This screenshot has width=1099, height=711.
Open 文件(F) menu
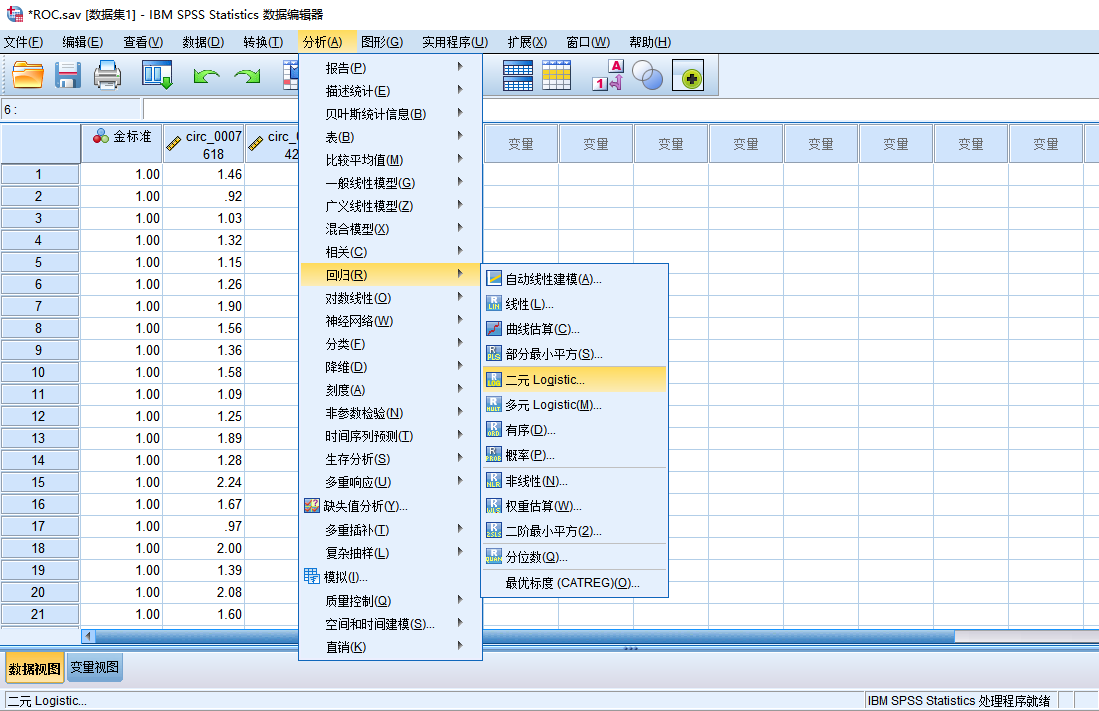23,42
